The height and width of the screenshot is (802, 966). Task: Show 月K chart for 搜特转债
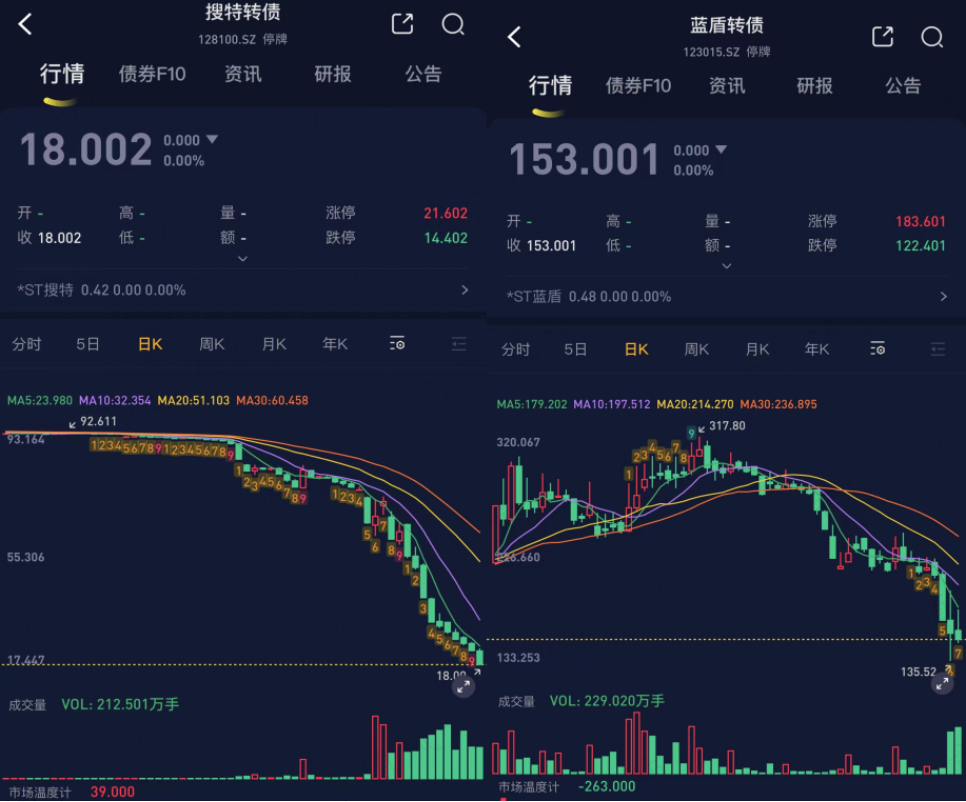(x=274, y=344)
